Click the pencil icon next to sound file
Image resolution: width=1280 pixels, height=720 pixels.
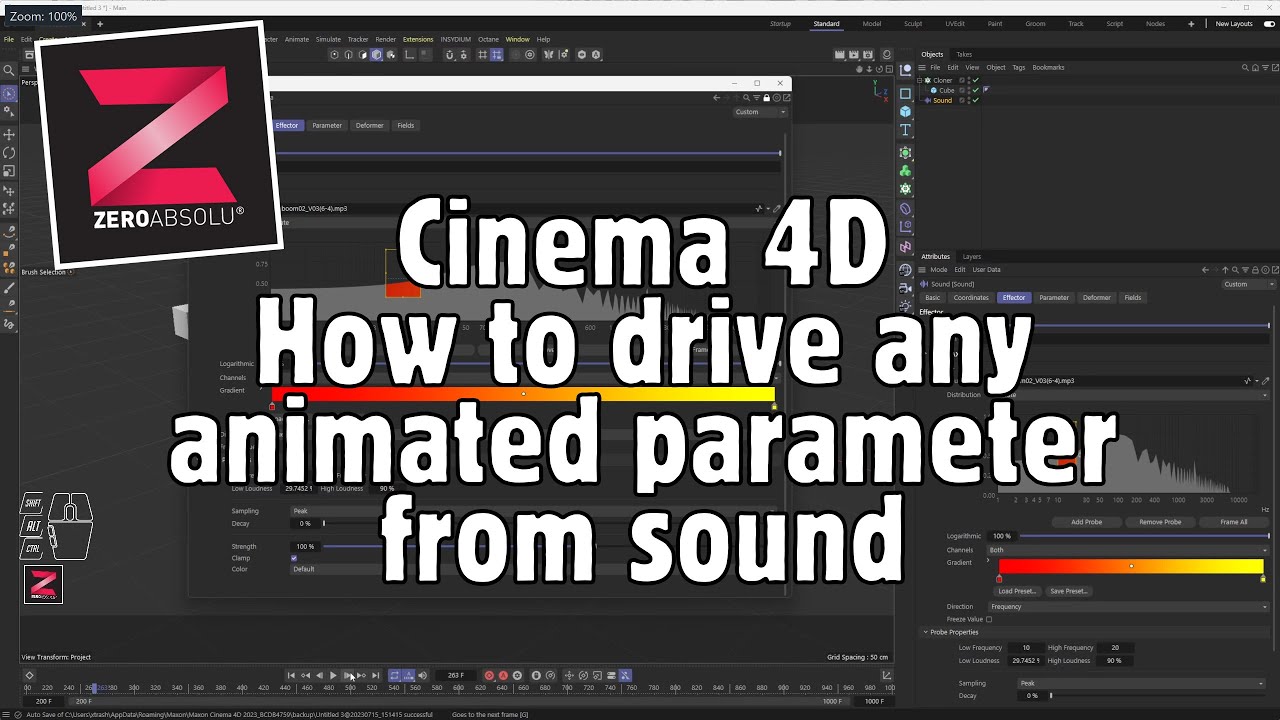[1265, 381]
